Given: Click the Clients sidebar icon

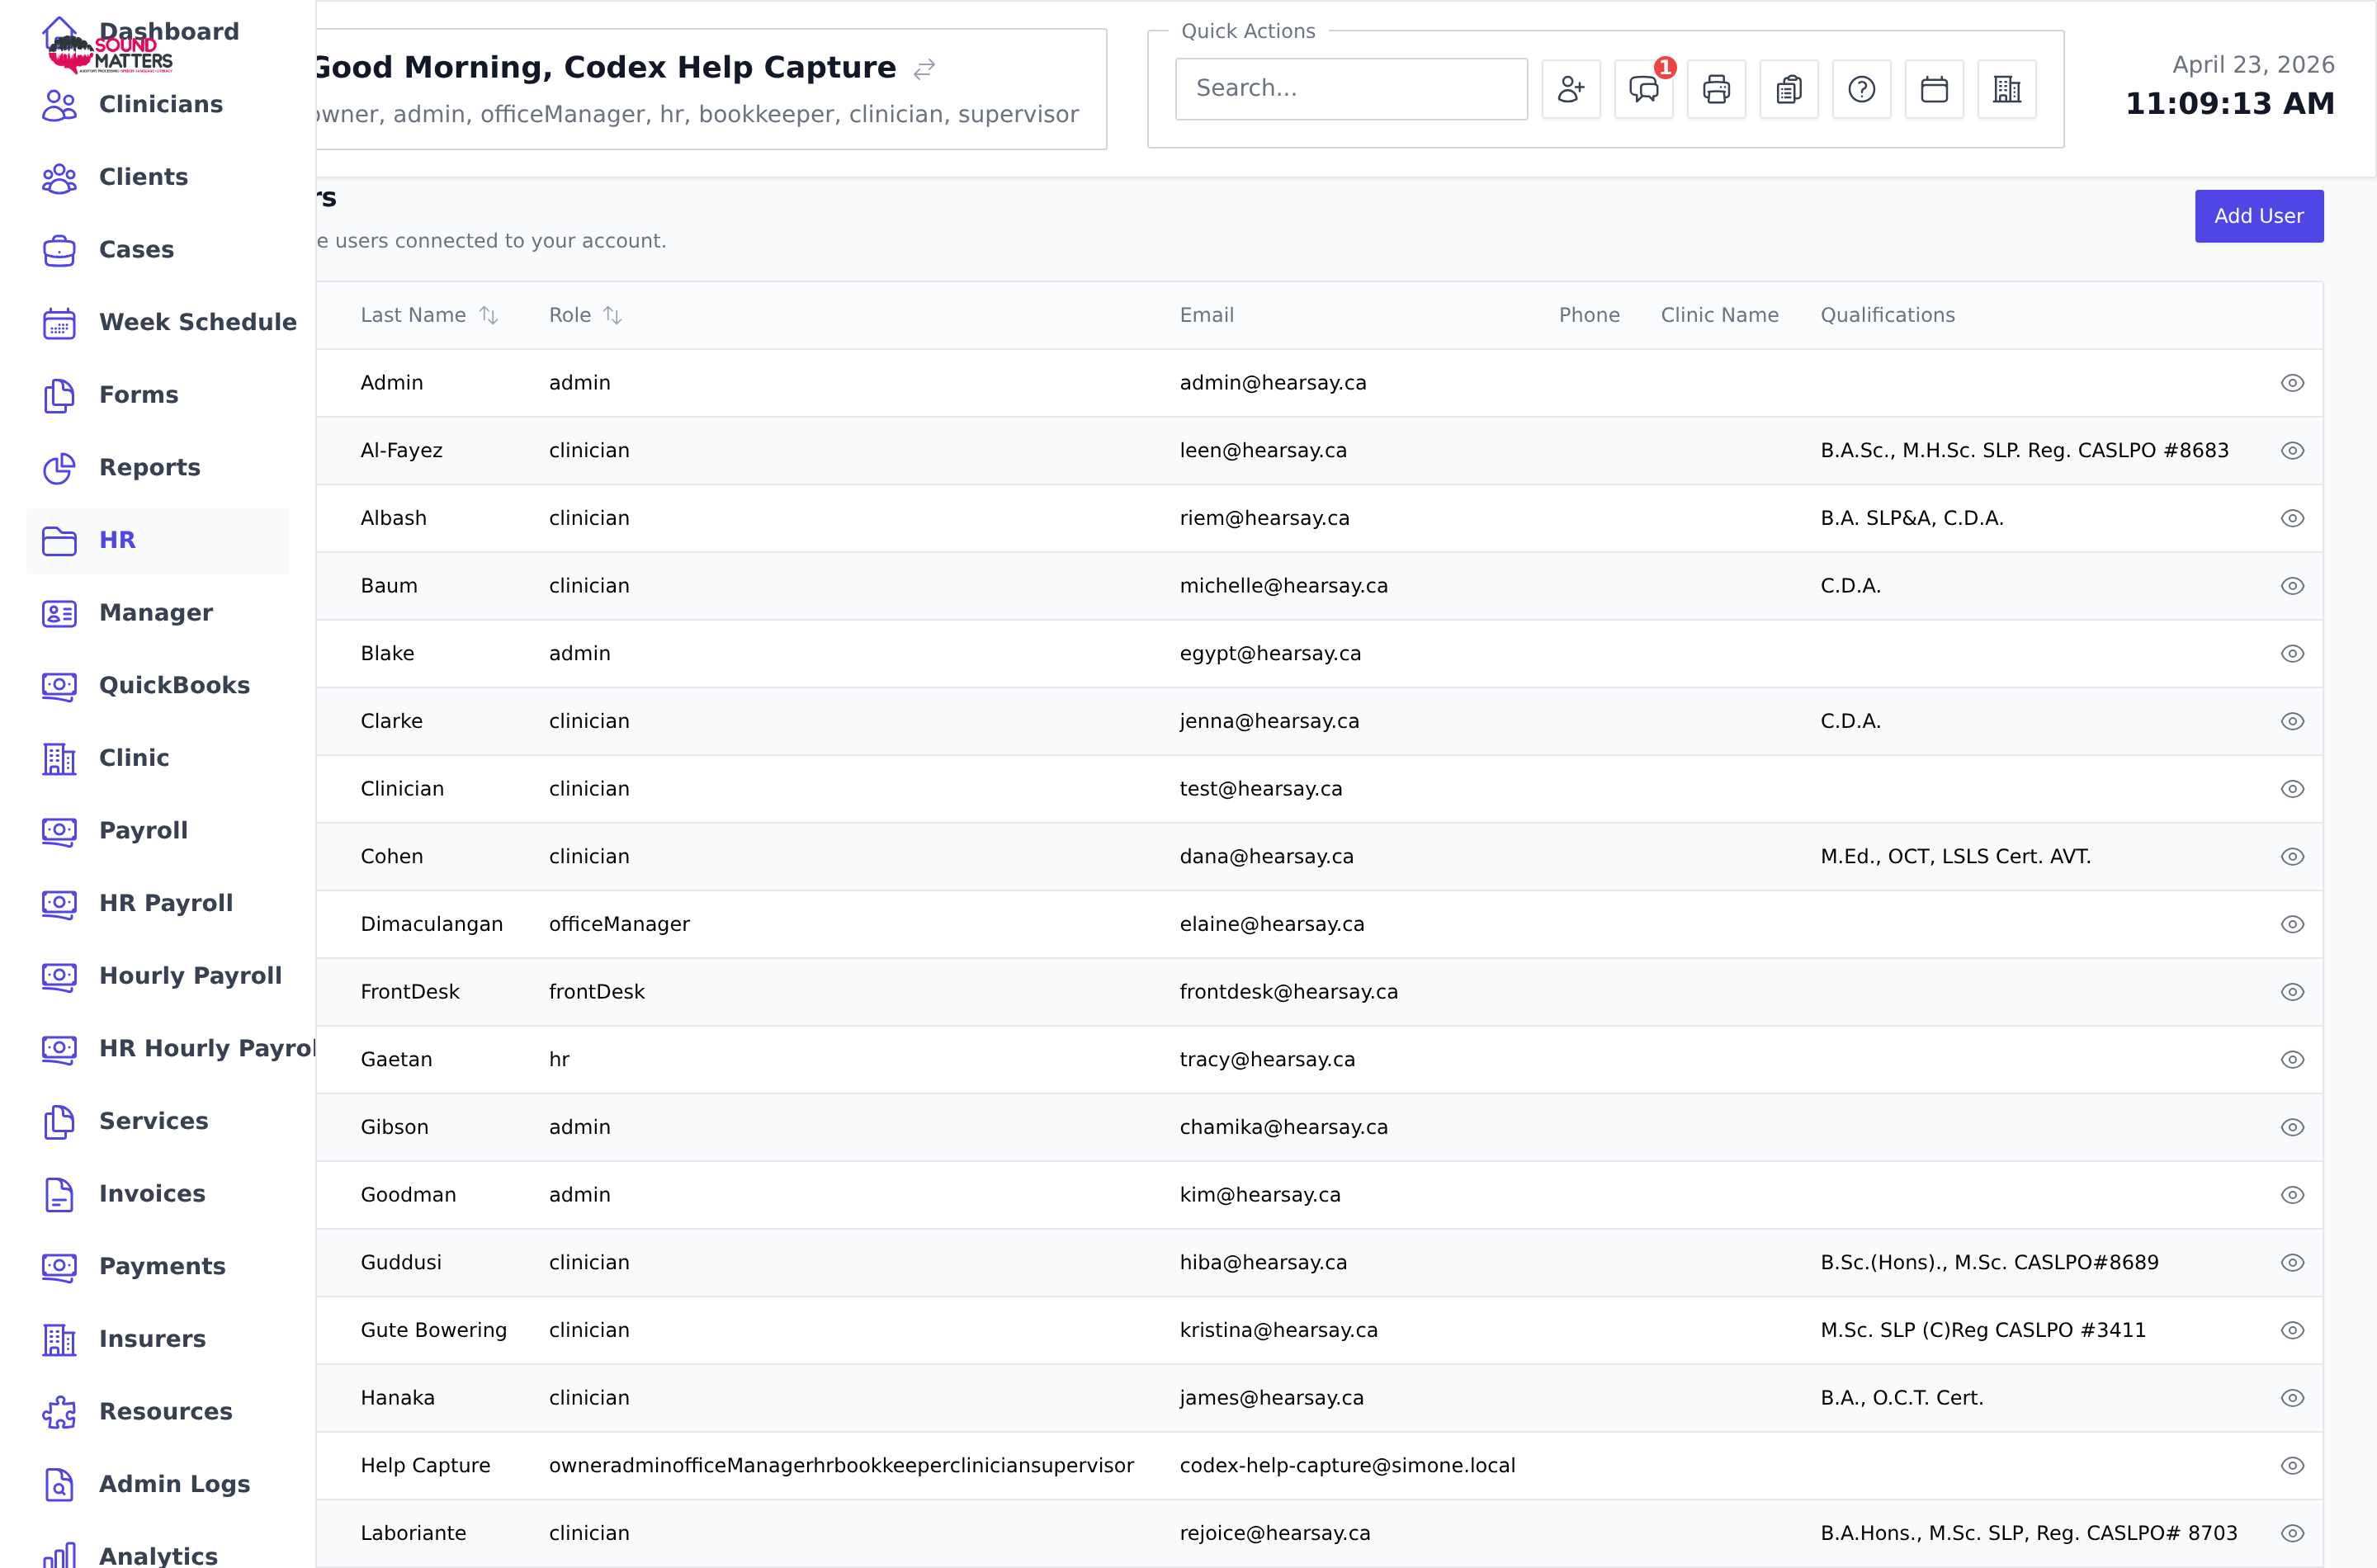Looking at the screenshot, I should coord(59,178).
